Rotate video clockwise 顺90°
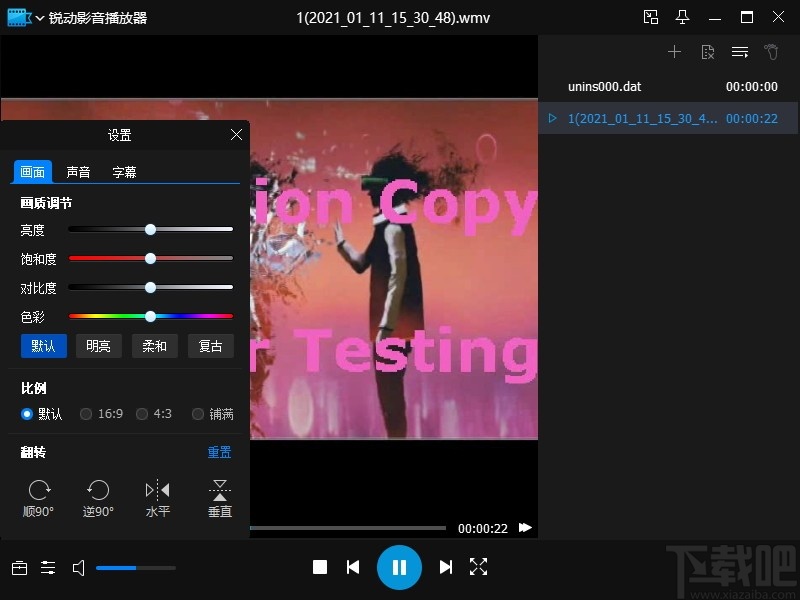Screen dimensions: 800x600 [x=39, y=498]
